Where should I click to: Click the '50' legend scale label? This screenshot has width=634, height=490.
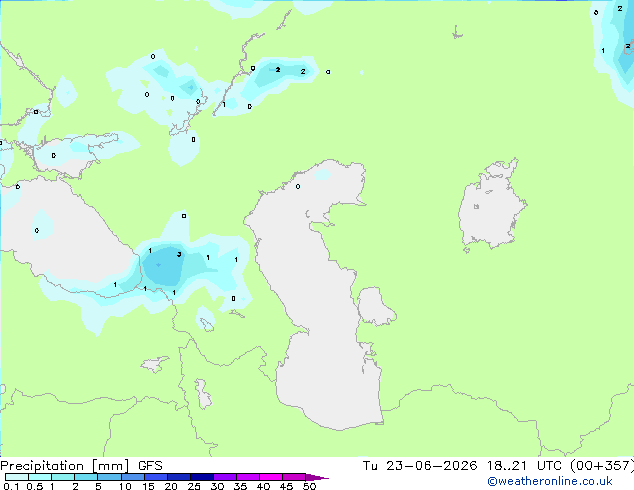pos(309,486)
